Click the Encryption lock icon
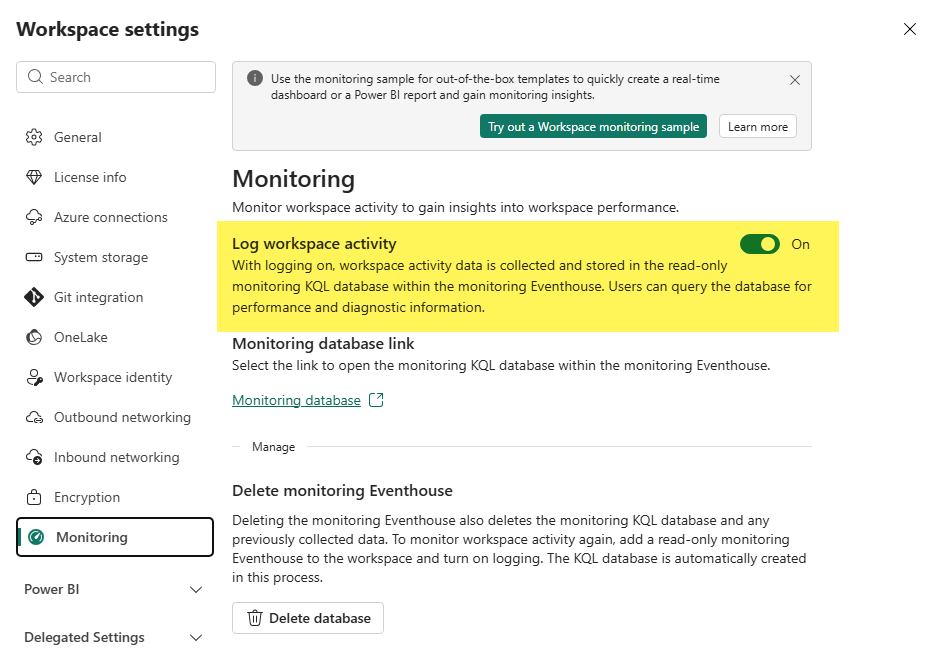940x664 pixels. tap(34, 497)
